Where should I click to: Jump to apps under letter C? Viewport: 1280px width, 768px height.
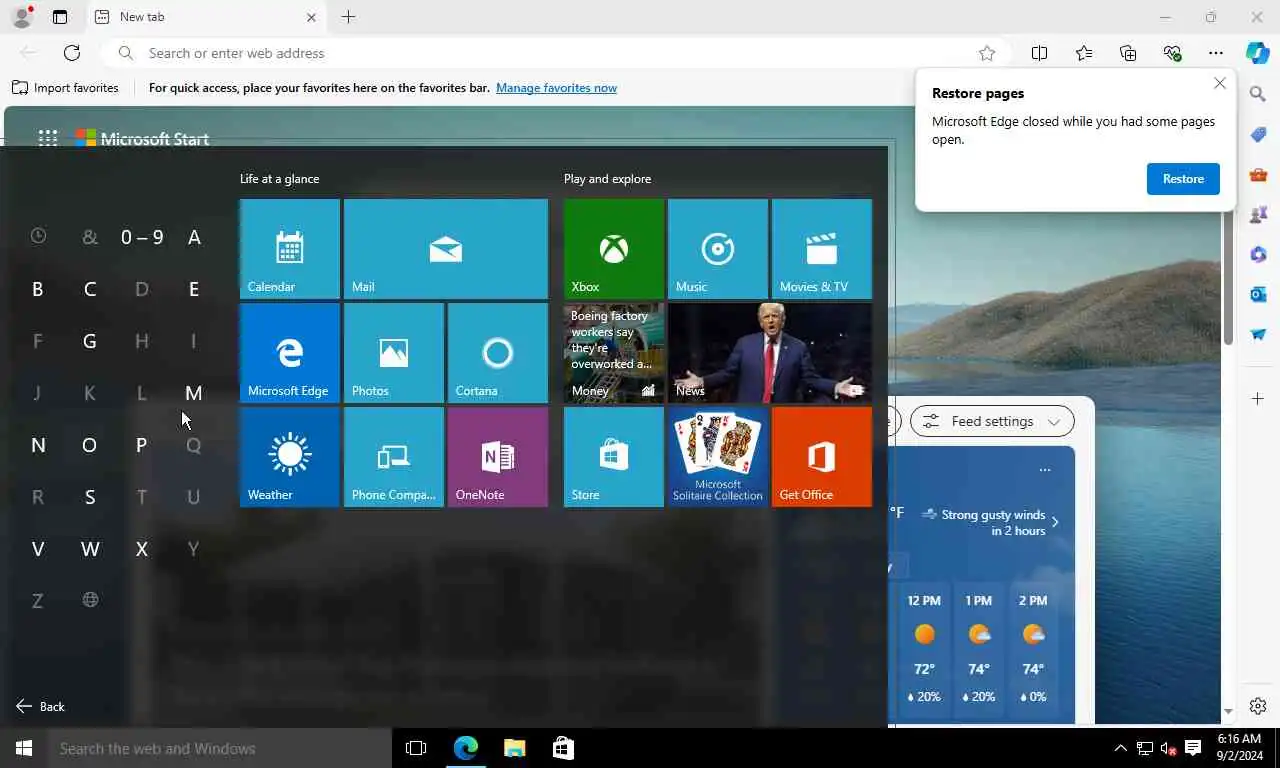90,289
